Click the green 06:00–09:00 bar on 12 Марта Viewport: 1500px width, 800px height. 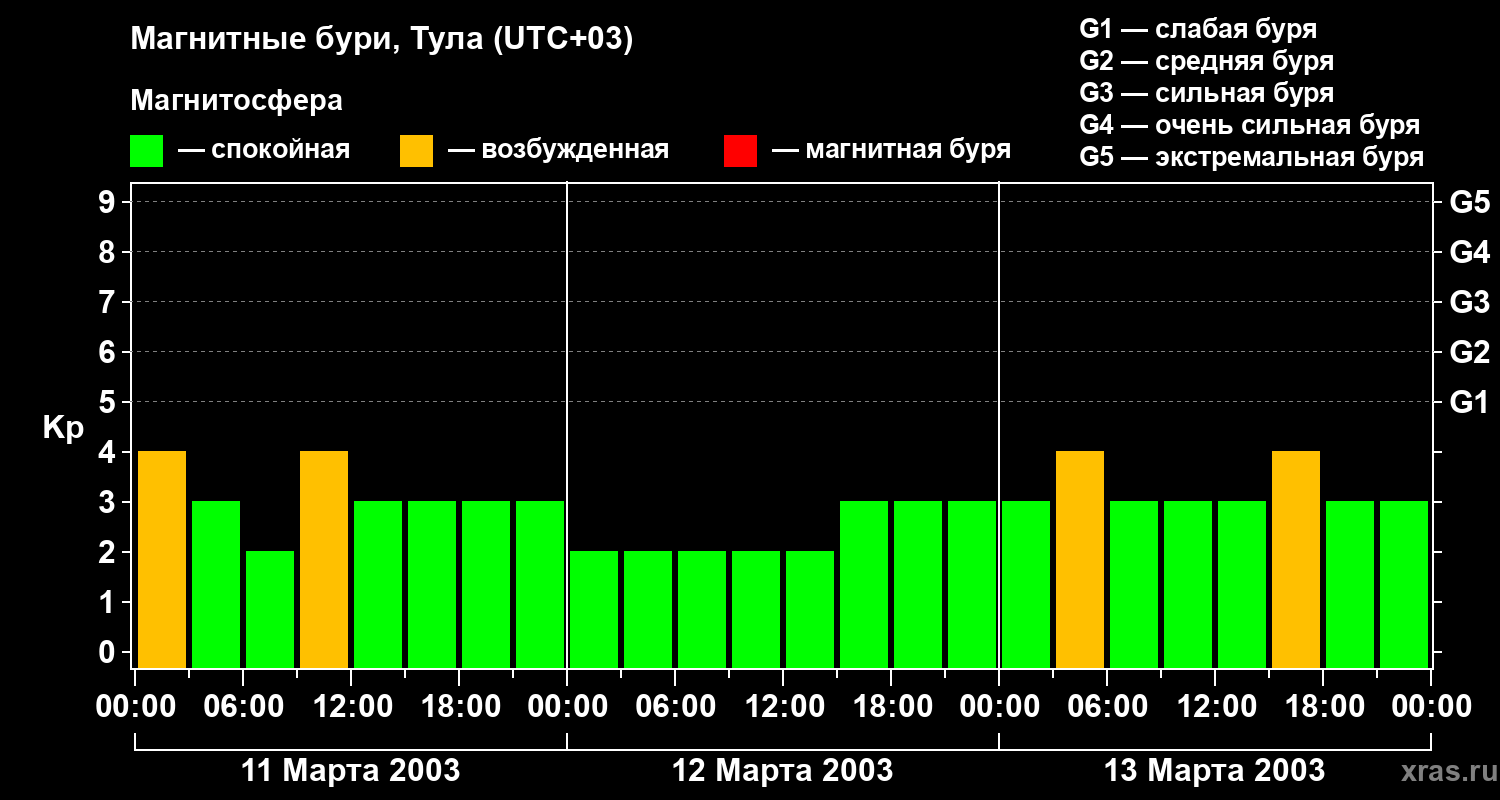coord(702,609)
